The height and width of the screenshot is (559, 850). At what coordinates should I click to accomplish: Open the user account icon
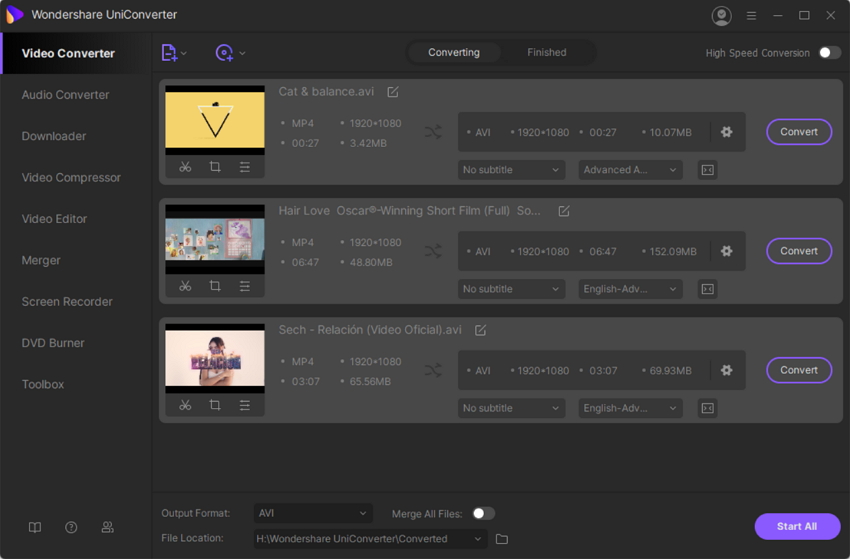[722, 16]
